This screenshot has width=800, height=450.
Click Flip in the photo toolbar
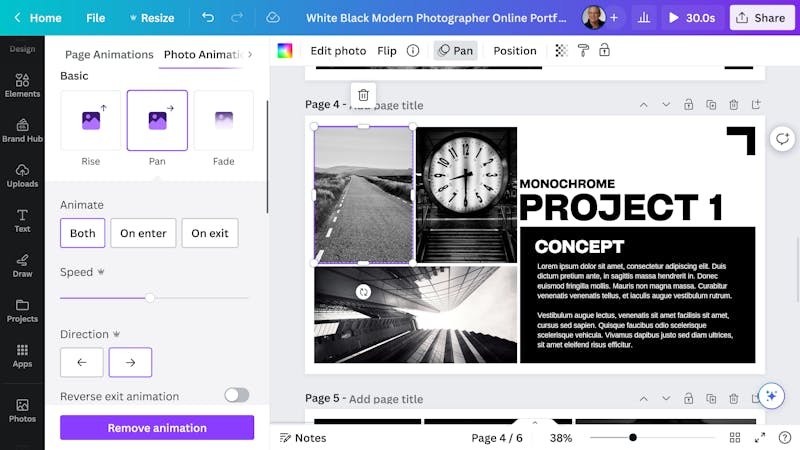pos(387,51)
